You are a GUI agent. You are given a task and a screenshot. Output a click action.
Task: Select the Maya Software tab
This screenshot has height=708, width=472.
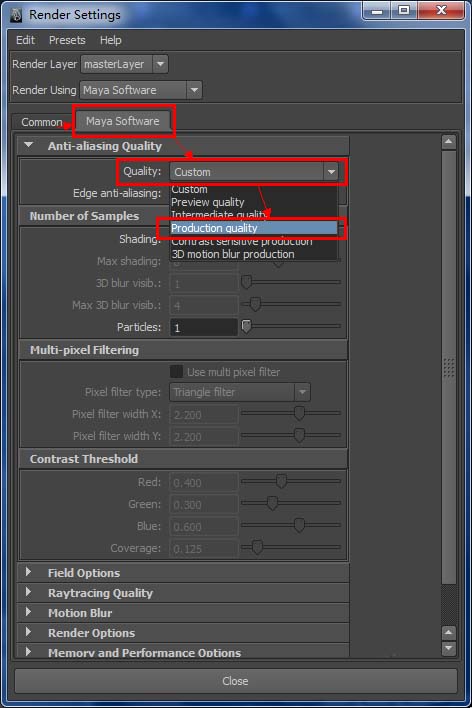122,121
